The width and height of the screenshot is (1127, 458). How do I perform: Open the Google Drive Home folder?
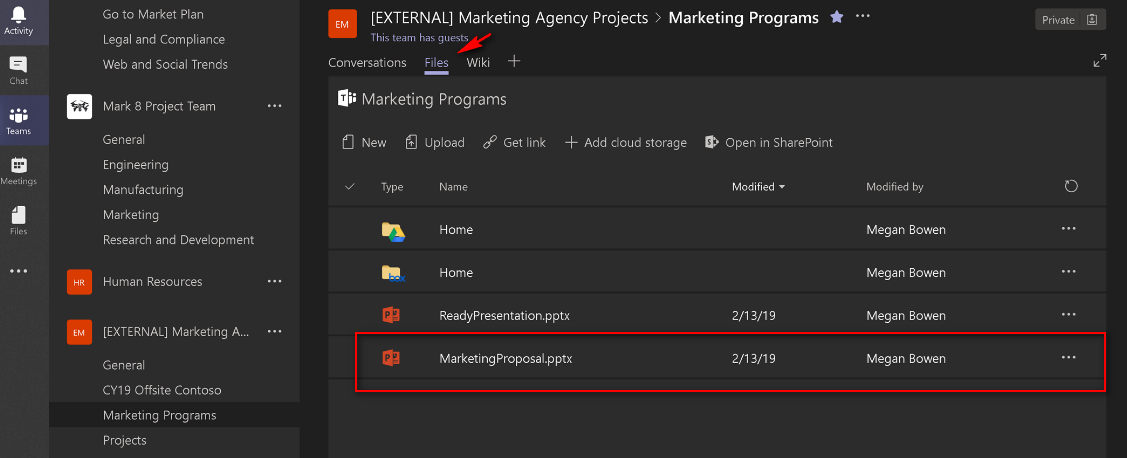(456, 229)
